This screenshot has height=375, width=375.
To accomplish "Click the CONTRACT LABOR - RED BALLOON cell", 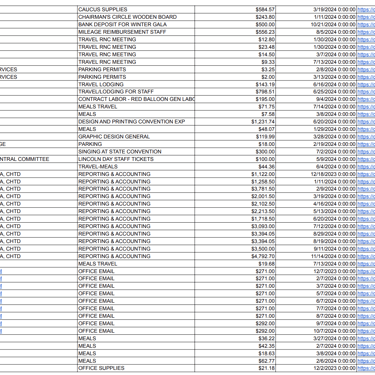I will 136,99.
